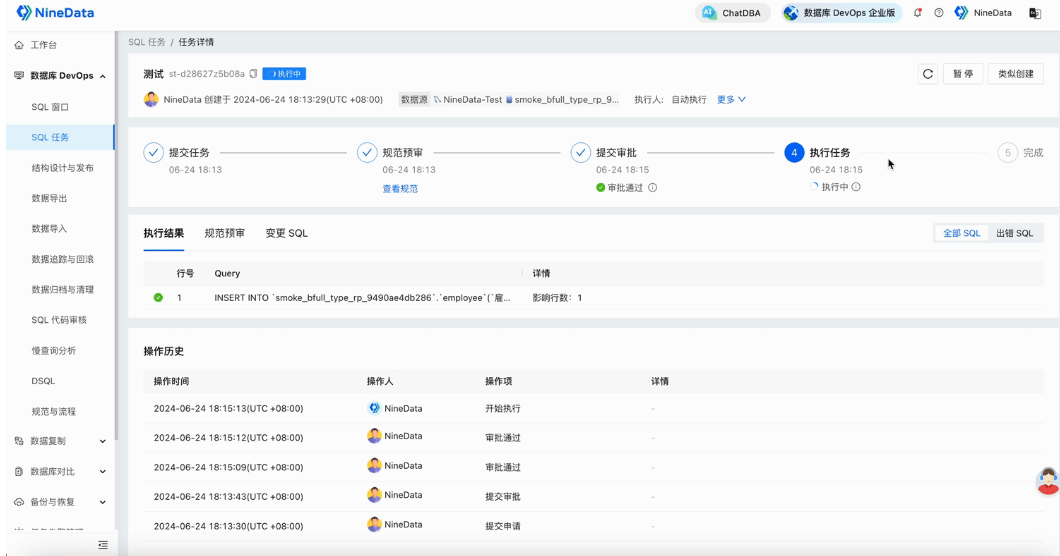
Task: Open DSQL in sidebar
Action: point(43,381)
